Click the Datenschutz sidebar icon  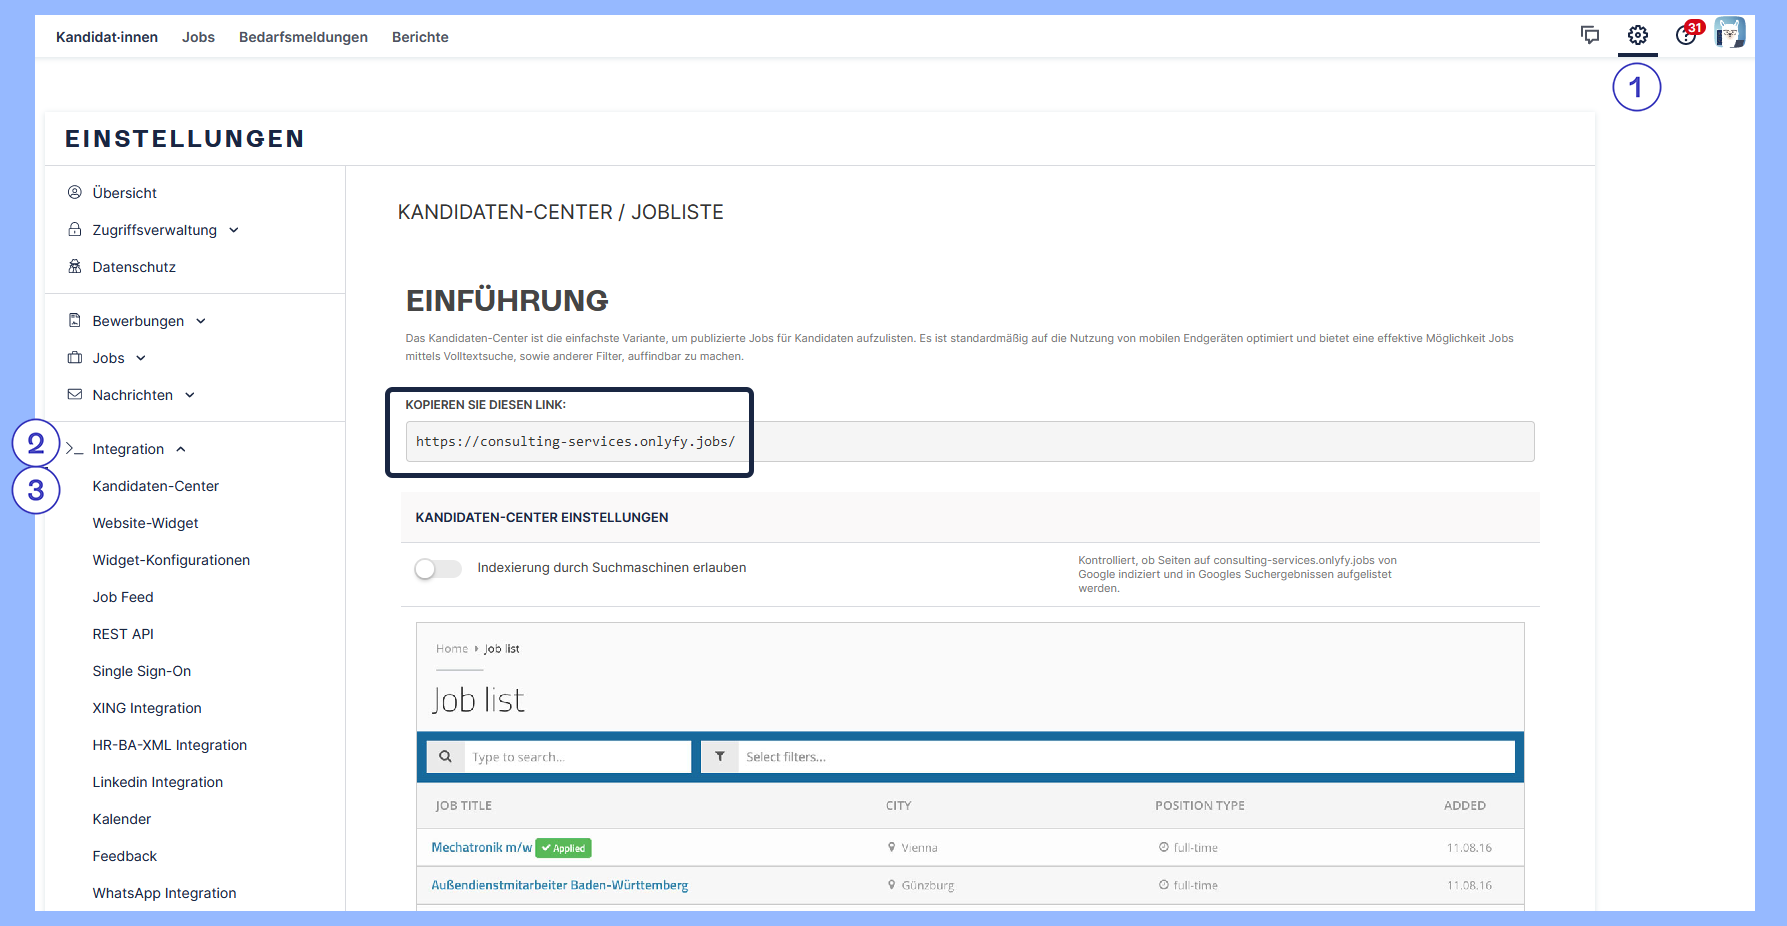click(x=75, y=266)
